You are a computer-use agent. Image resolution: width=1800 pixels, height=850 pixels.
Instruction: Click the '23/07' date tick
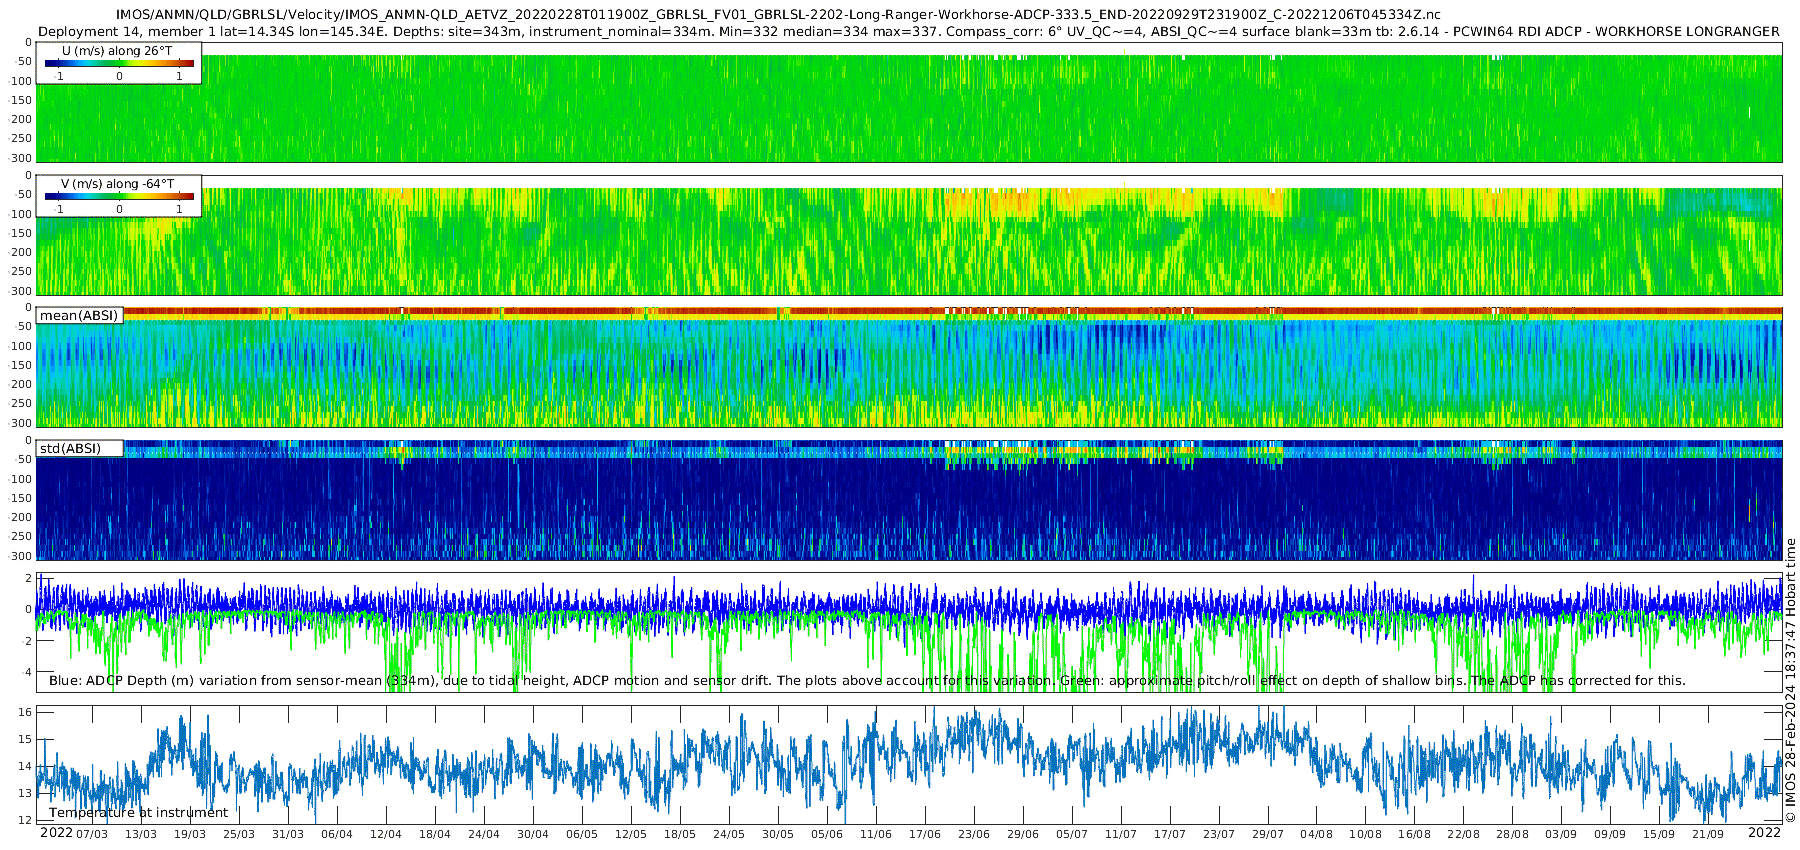(x=1219, y=835)
